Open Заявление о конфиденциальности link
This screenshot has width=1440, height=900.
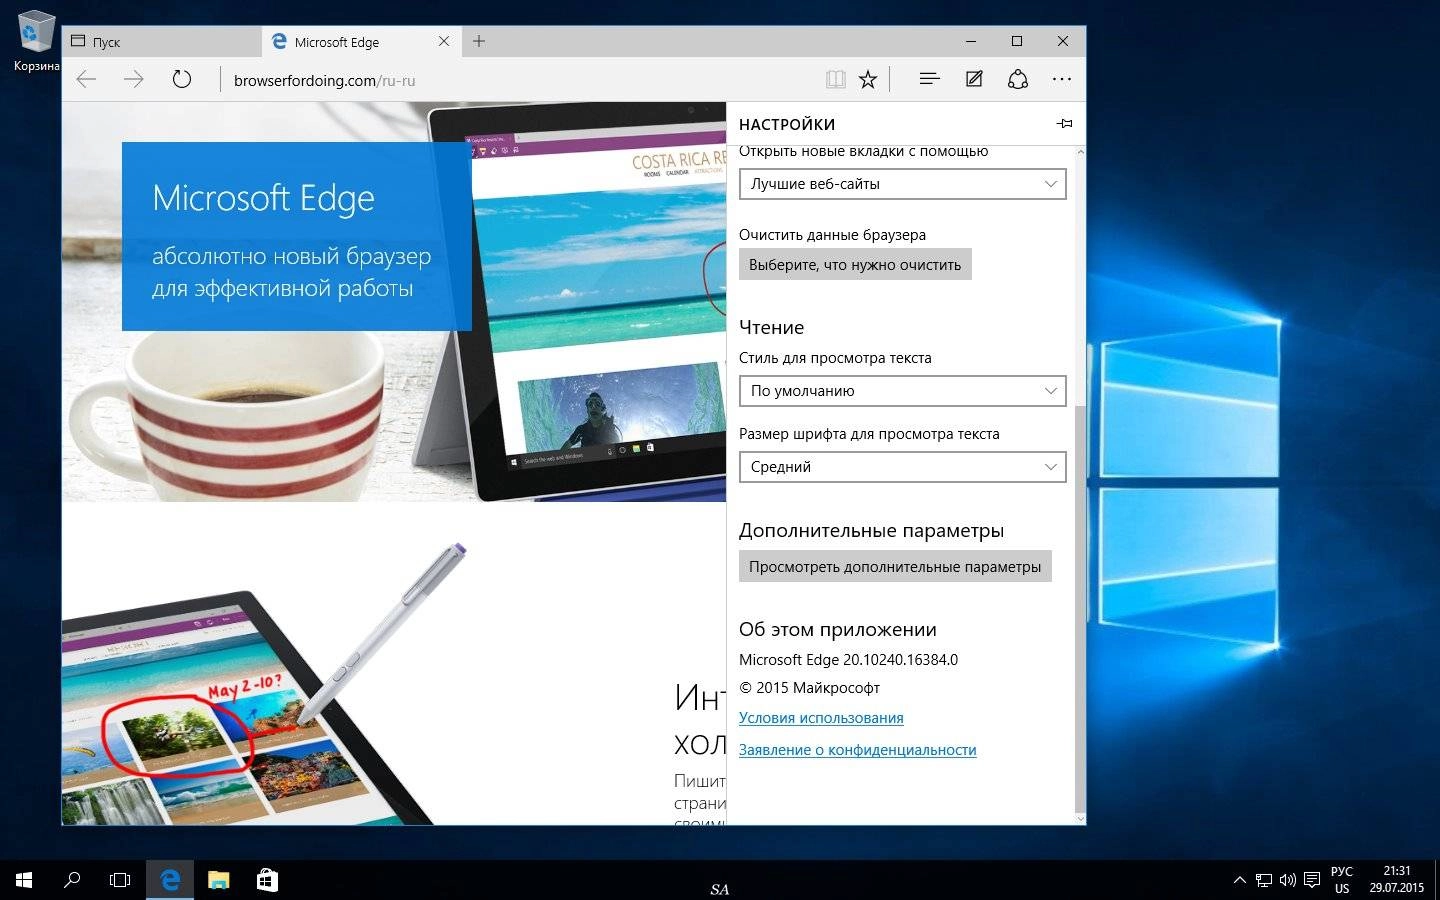point(858,750)
